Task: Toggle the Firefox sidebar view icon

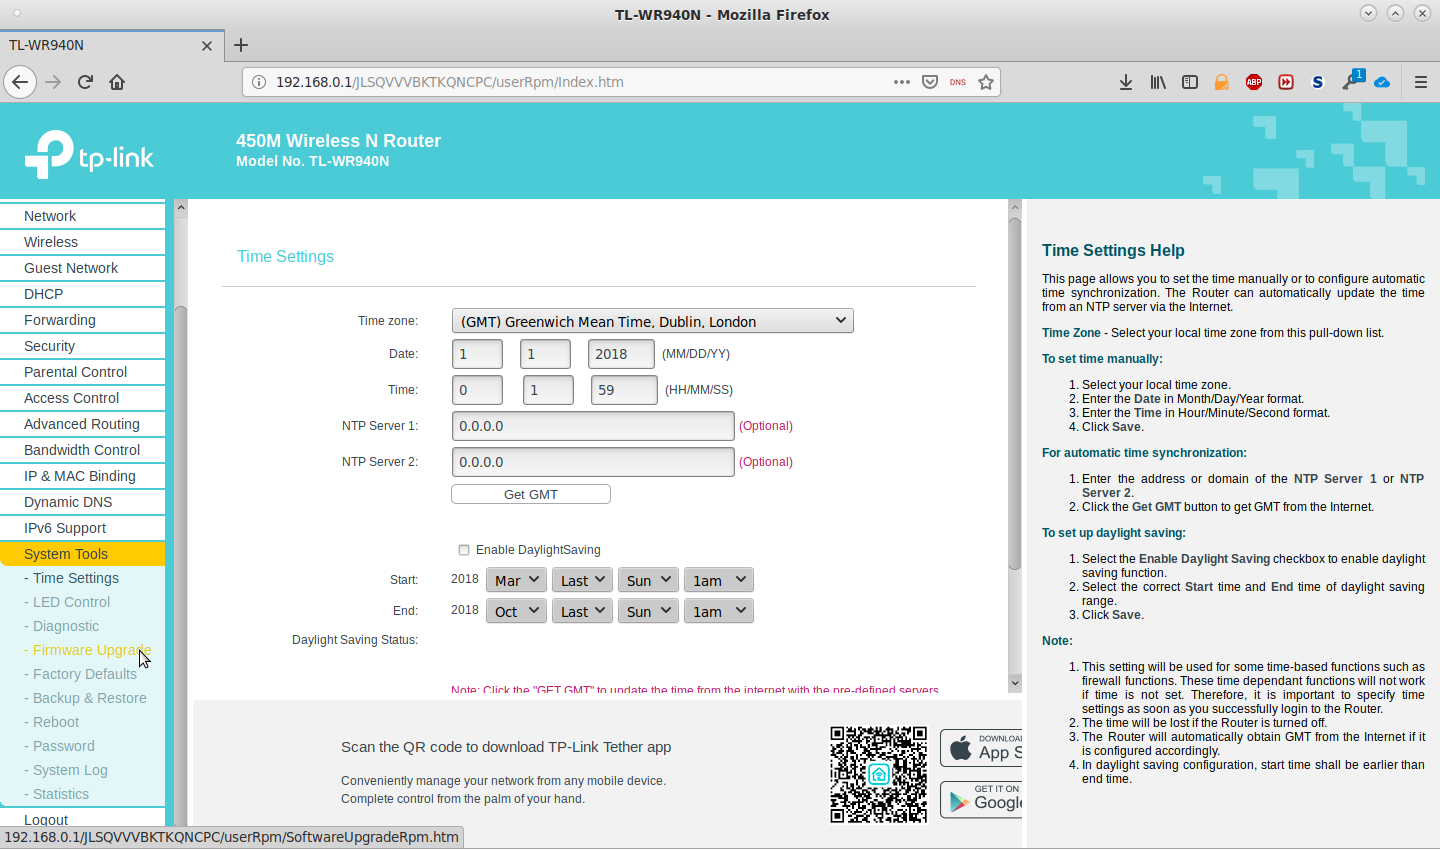Action: tap(1190, 82)
